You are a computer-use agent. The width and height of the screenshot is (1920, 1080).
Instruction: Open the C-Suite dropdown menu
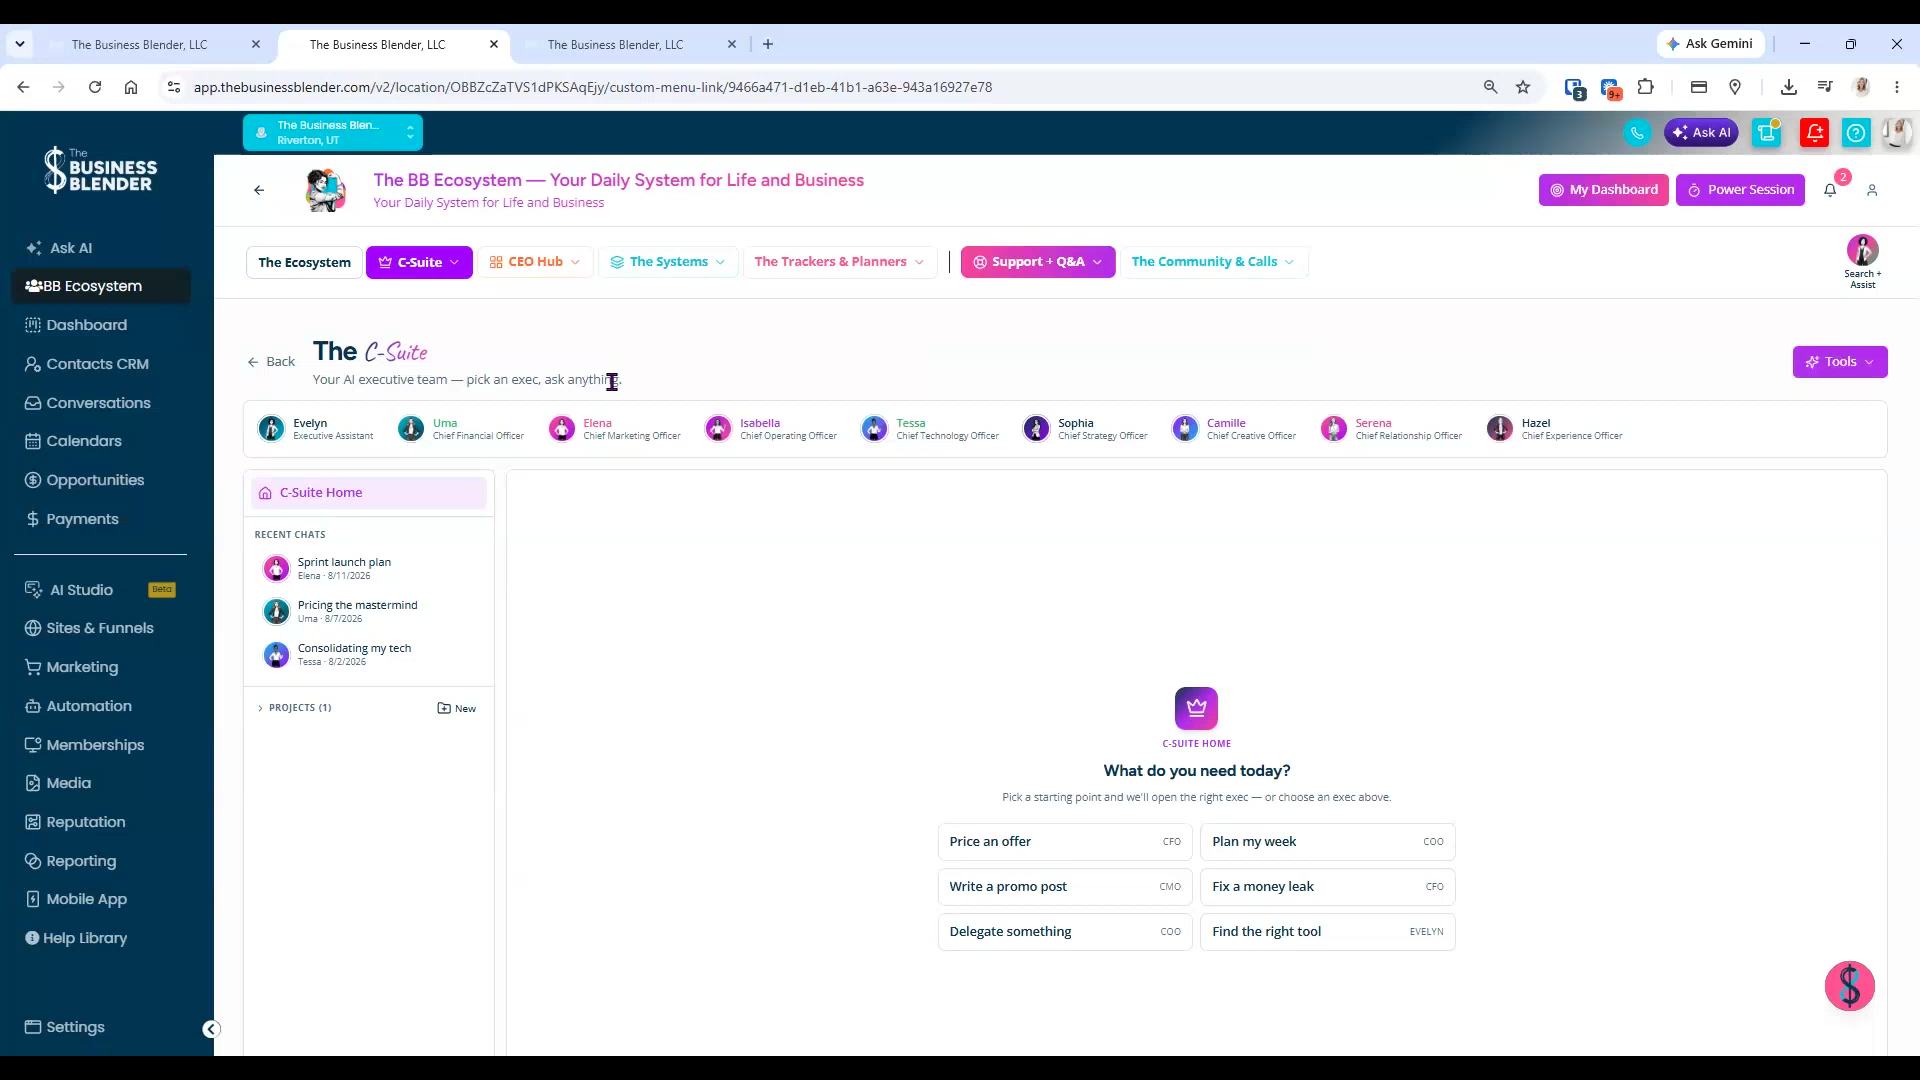point(419,262)
